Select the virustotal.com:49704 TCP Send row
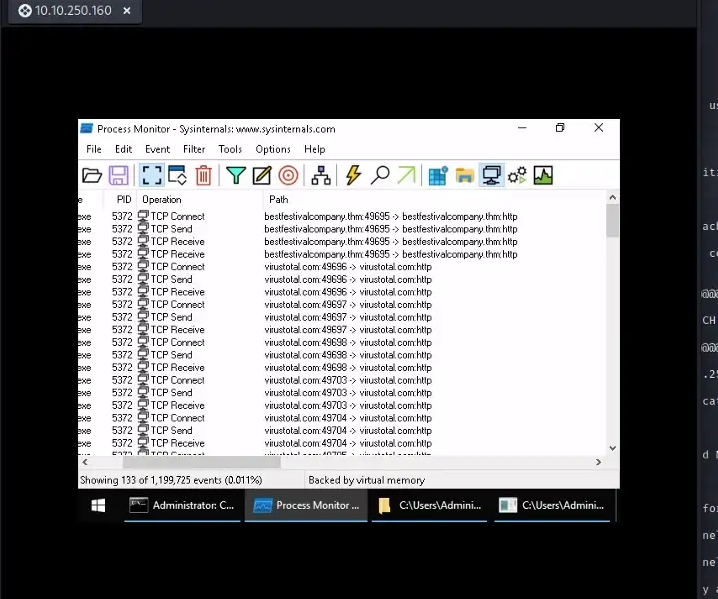The width and height of the screenshot is (718, 599). pos(342,430)
